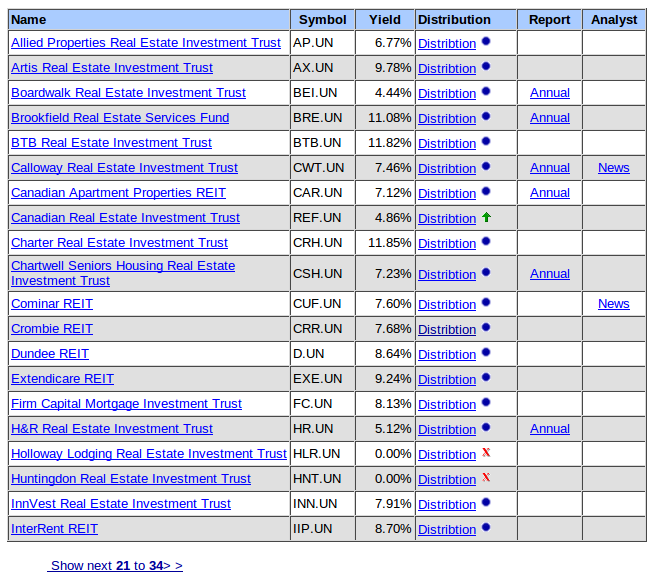Click the red X icon in HLR.UN row
The image size is (655, 575).
[x=486, y=452]
